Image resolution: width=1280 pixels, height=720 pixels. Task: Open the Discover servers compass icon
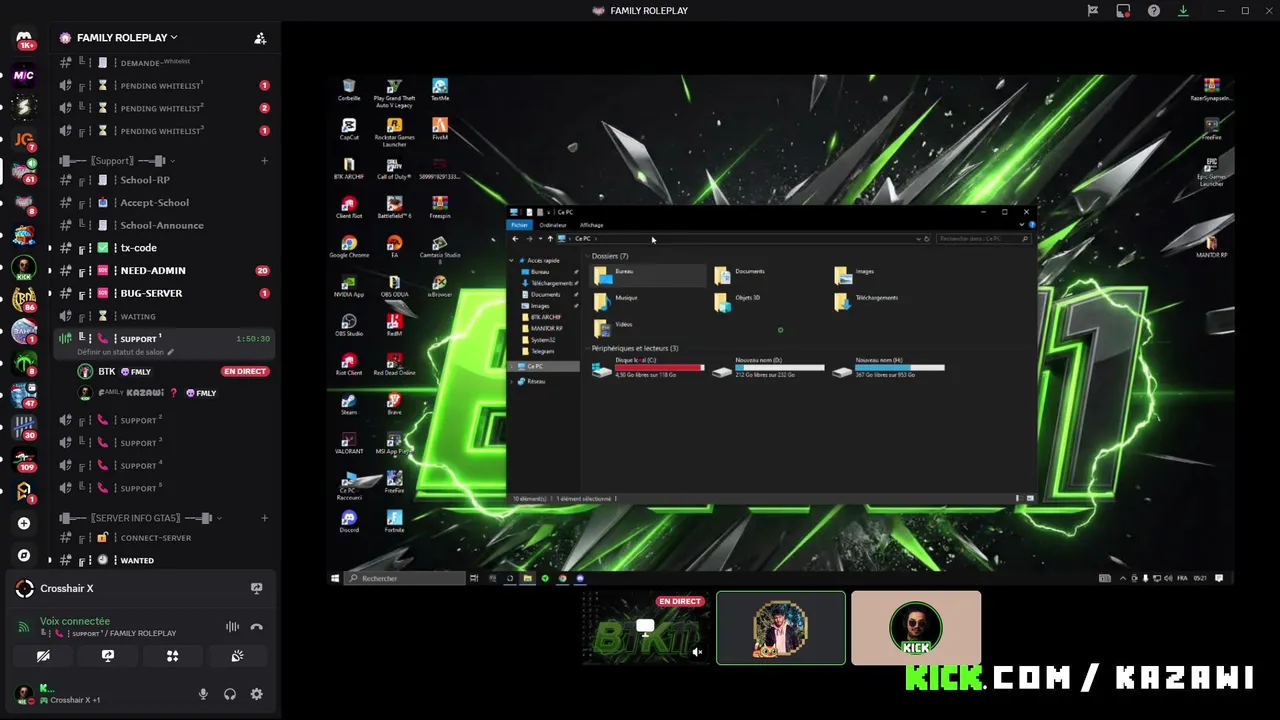coord(24,555)
